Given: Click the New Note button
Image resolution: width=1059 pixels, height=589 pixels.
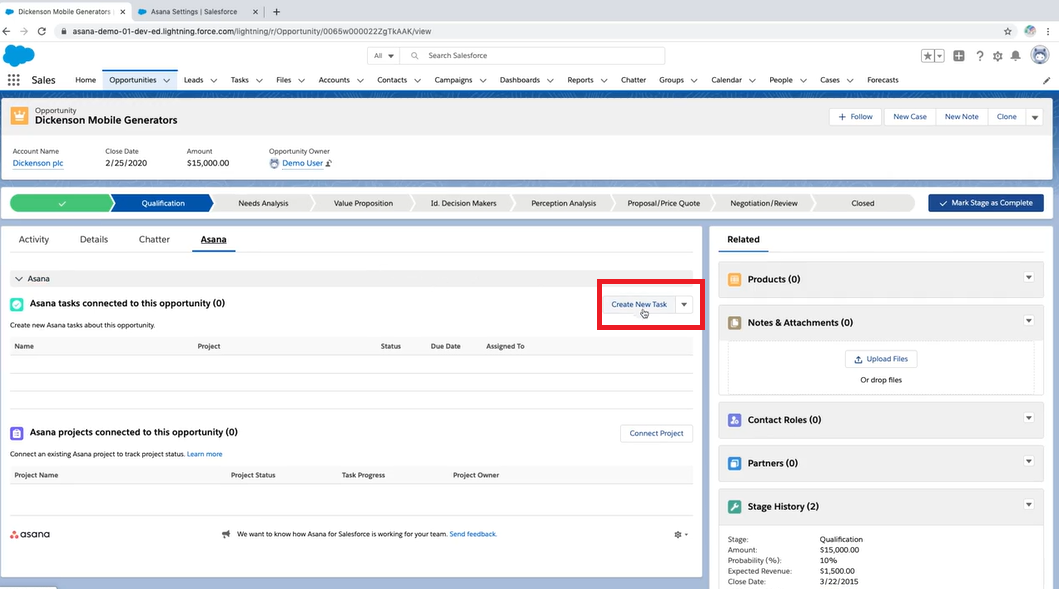Looking at the screenshot, I should click(961, 117).
